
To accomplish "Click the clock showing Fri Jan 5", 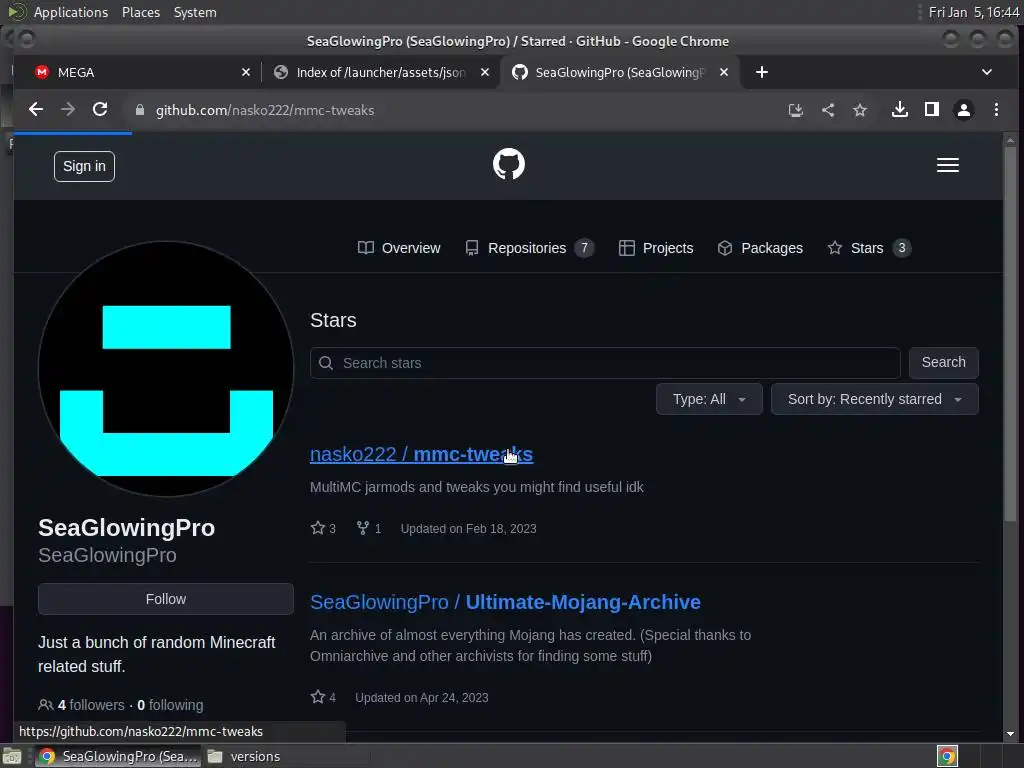I will tap(974, 12).
